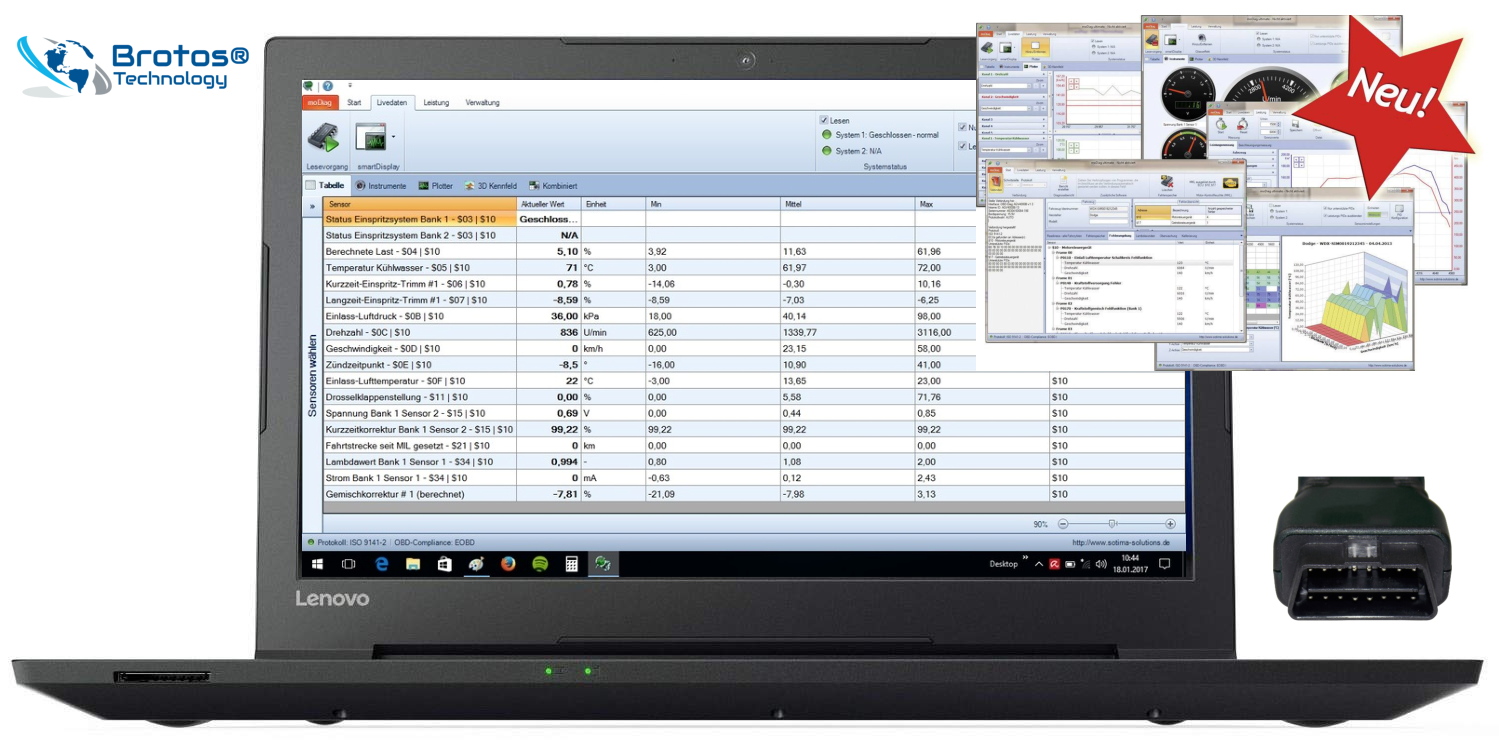The width and height of the screenshot is (1499, 745).
Task: Open the smartDisplay monitor icon
Action: [370, 137]
